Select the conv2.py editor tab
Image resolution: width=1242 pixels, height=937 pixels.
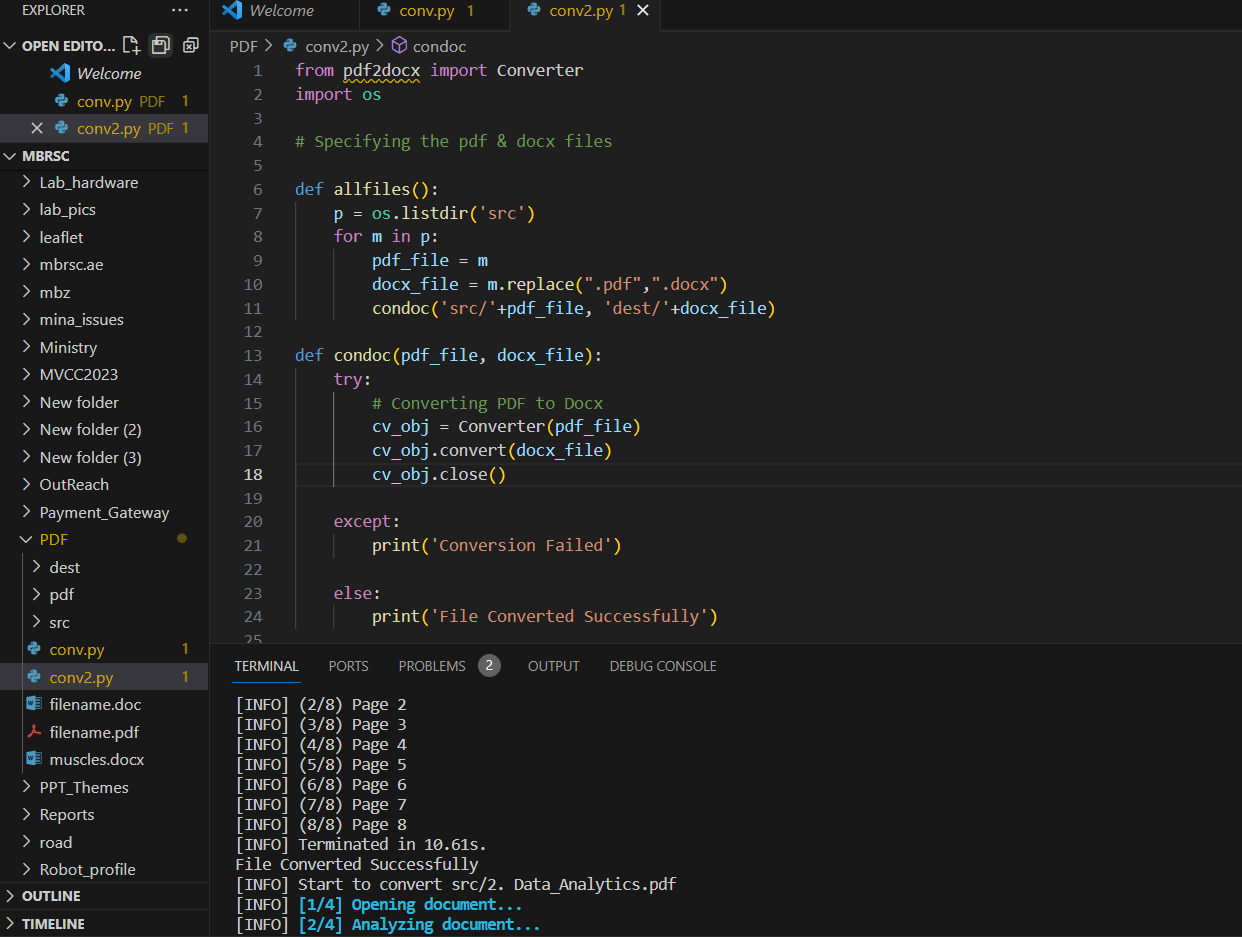tap(583, 11)
